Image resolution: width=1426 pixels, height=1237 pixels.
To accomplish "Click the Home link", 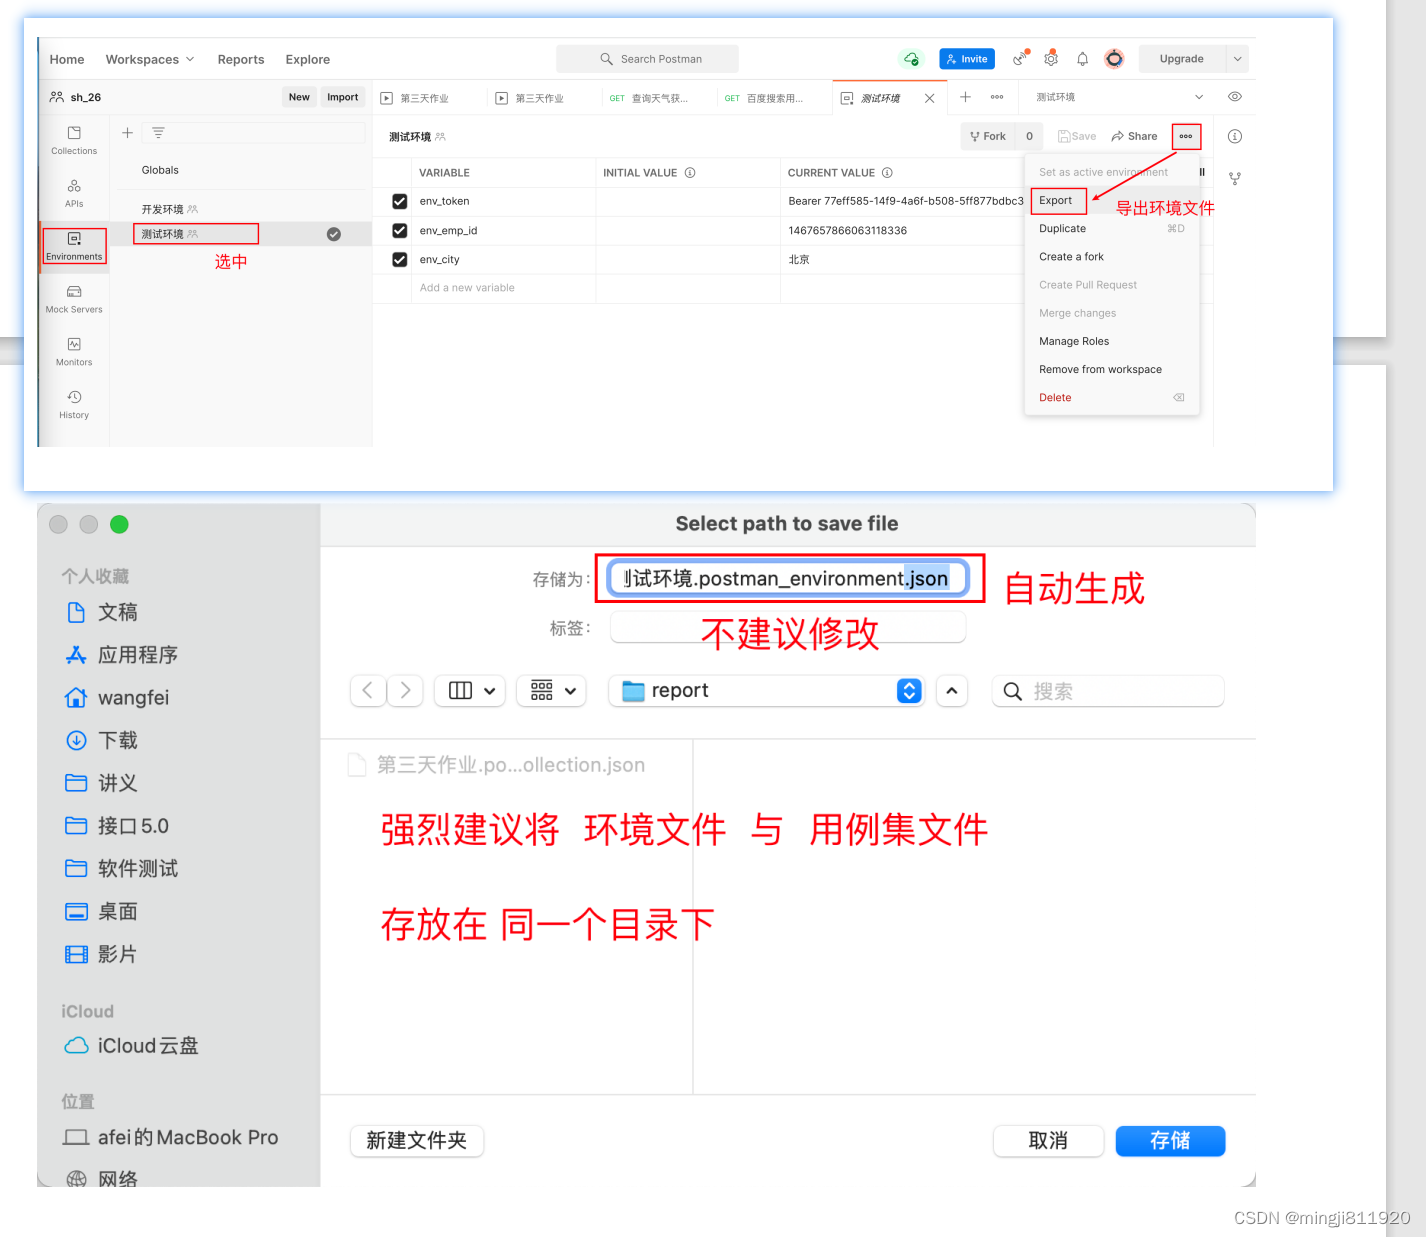I will point(67,59).
